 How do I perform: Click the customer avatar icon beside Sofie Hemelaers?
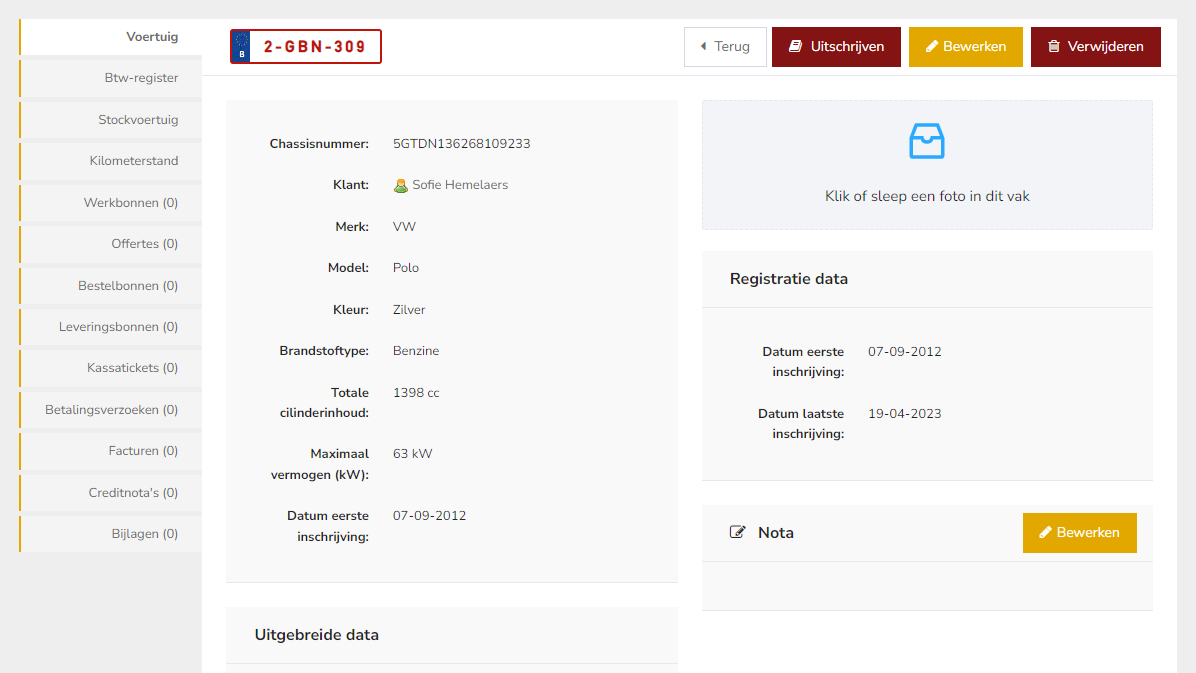click(x=401, y=185)
